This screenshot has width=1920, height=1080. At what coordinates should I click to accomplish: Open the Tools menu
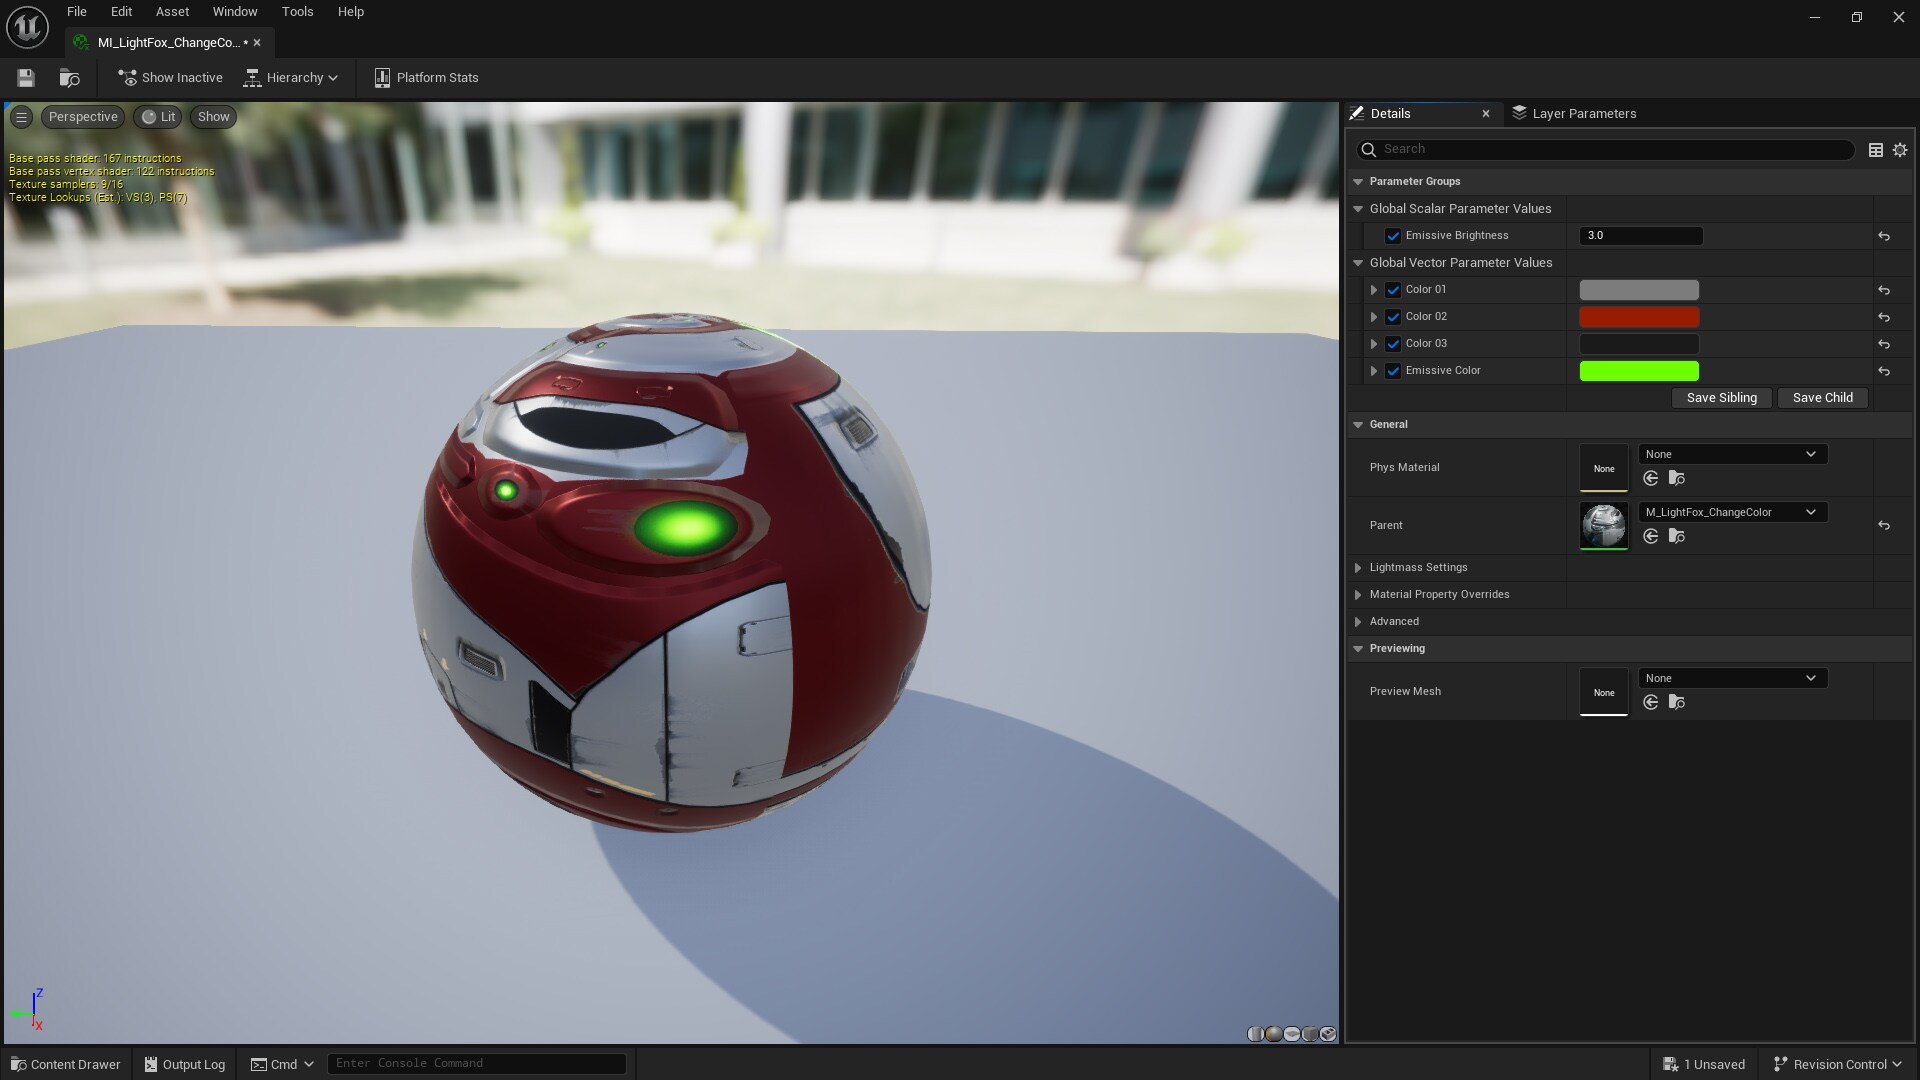[x=296, y=11]
